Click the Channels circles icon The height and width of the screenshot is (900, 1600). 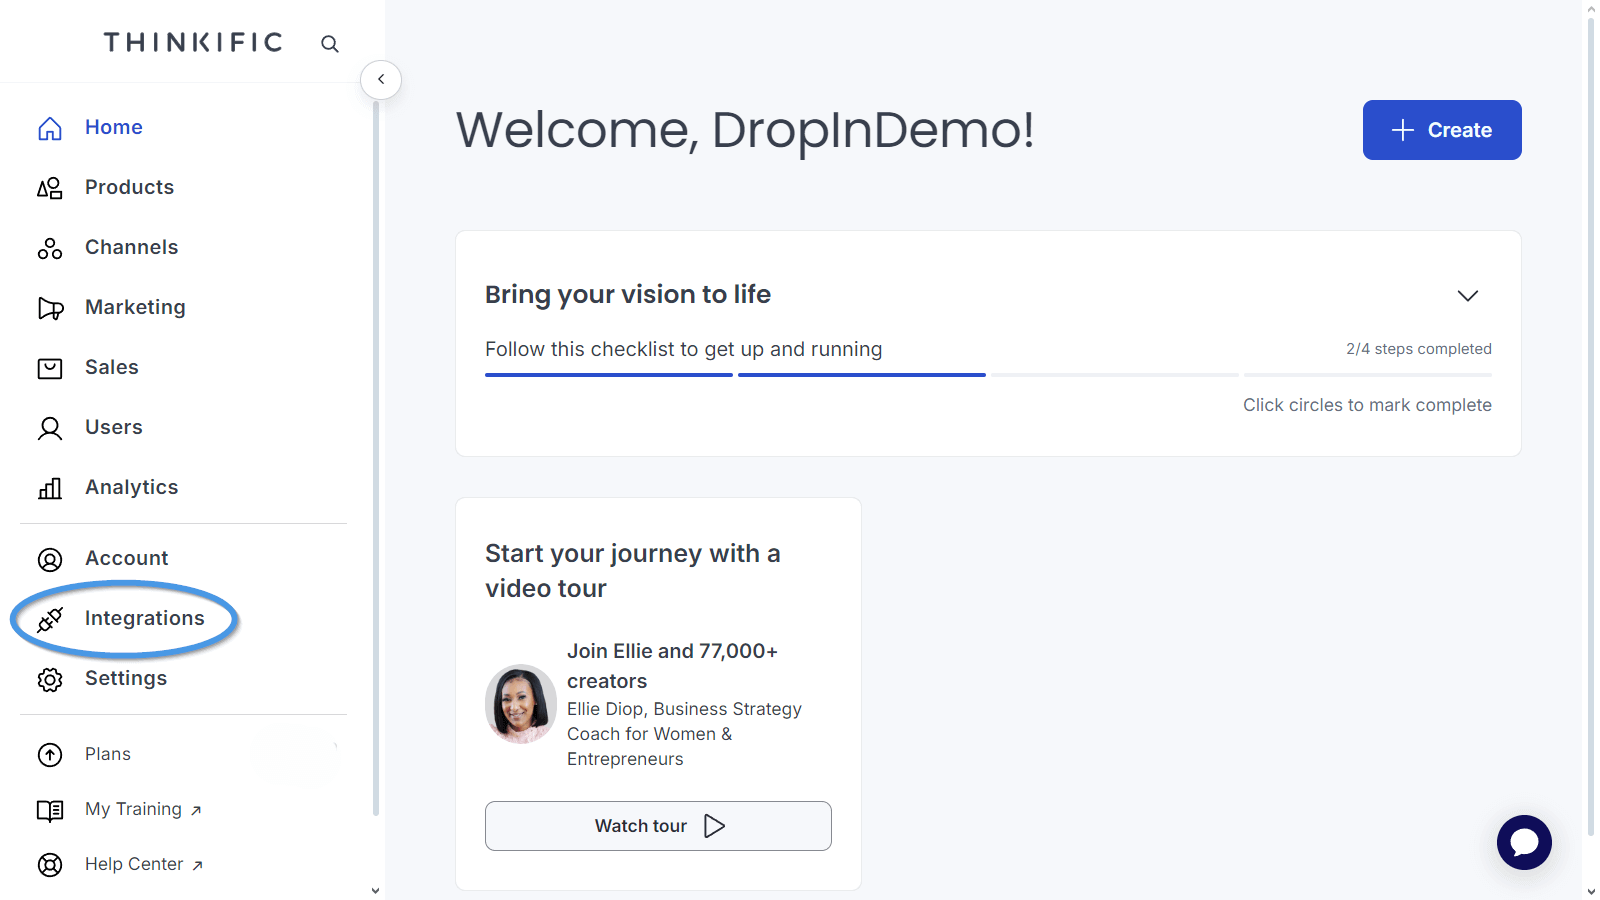pyautogui.click(x=50, y=248)
